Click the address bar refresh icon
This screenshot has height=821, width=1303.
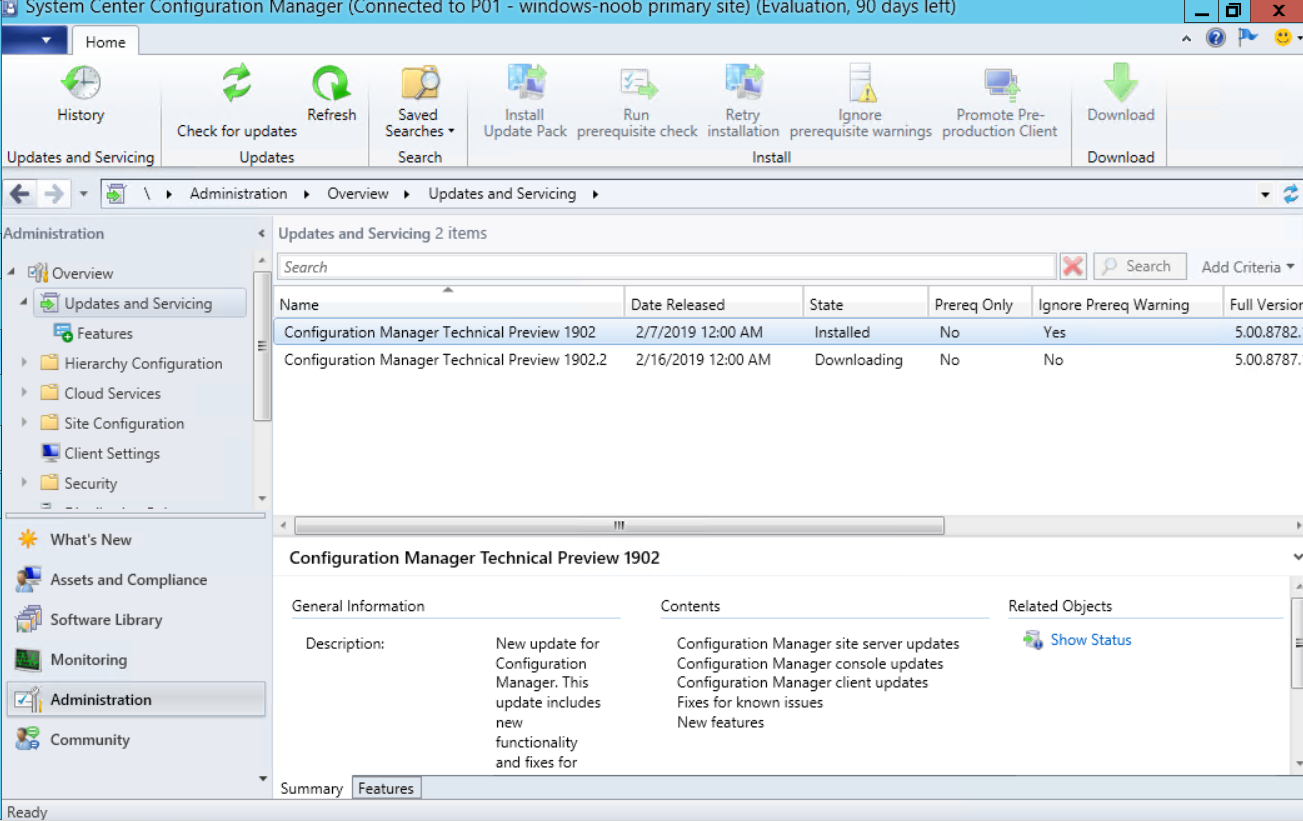[x=1291, y=194]
